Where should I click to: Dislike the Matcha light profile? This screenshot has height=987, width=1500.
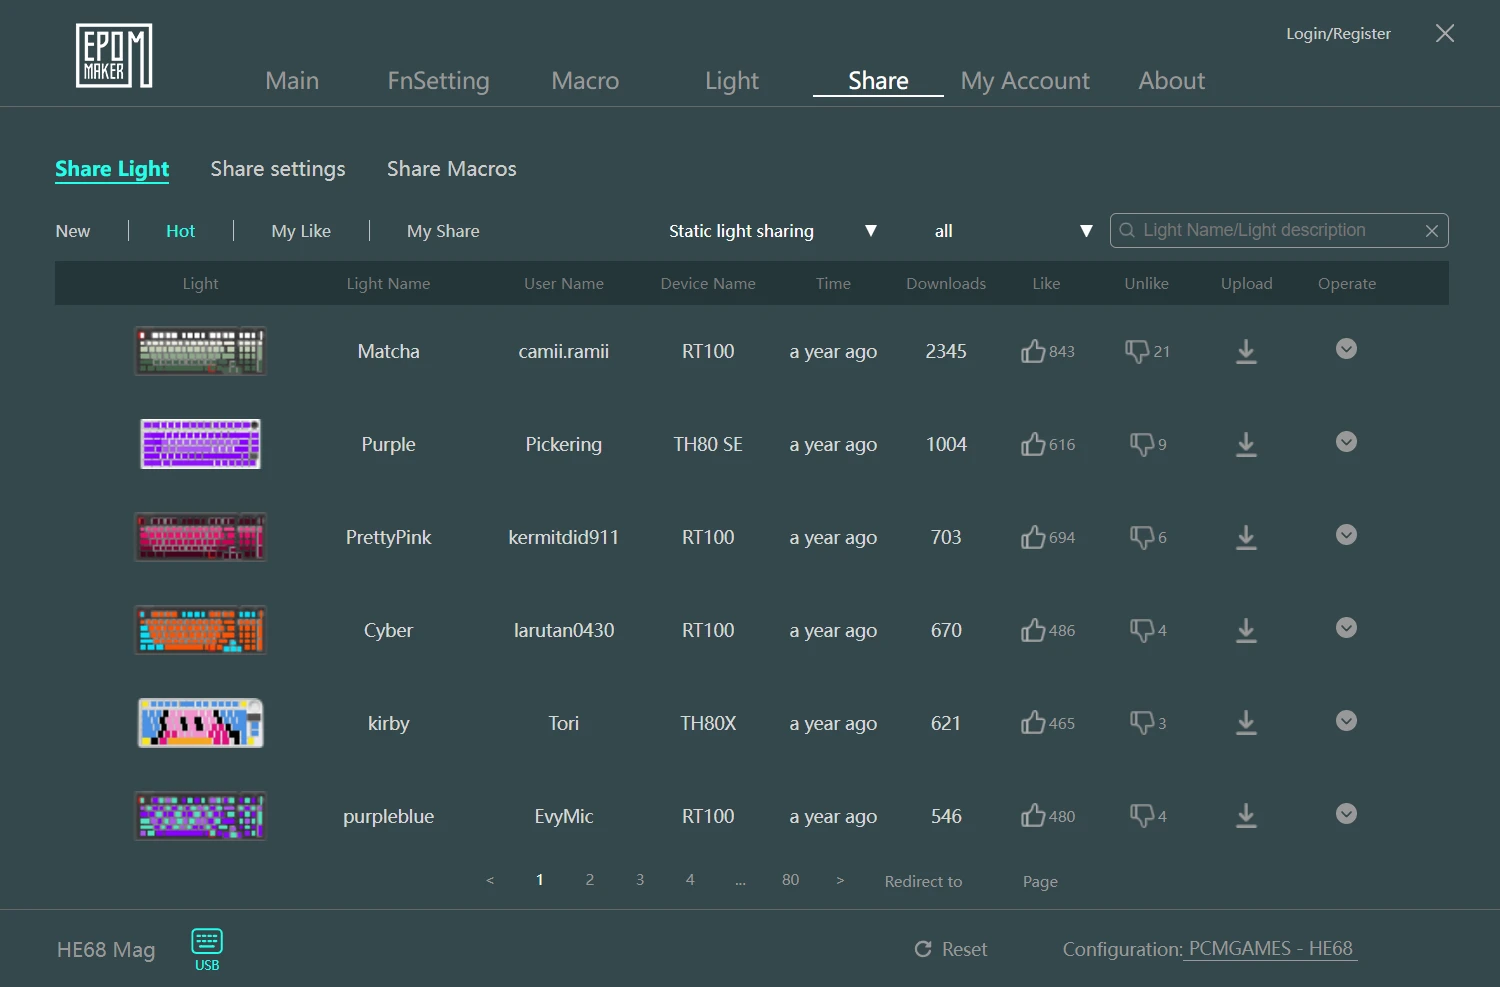point(1137,352)
